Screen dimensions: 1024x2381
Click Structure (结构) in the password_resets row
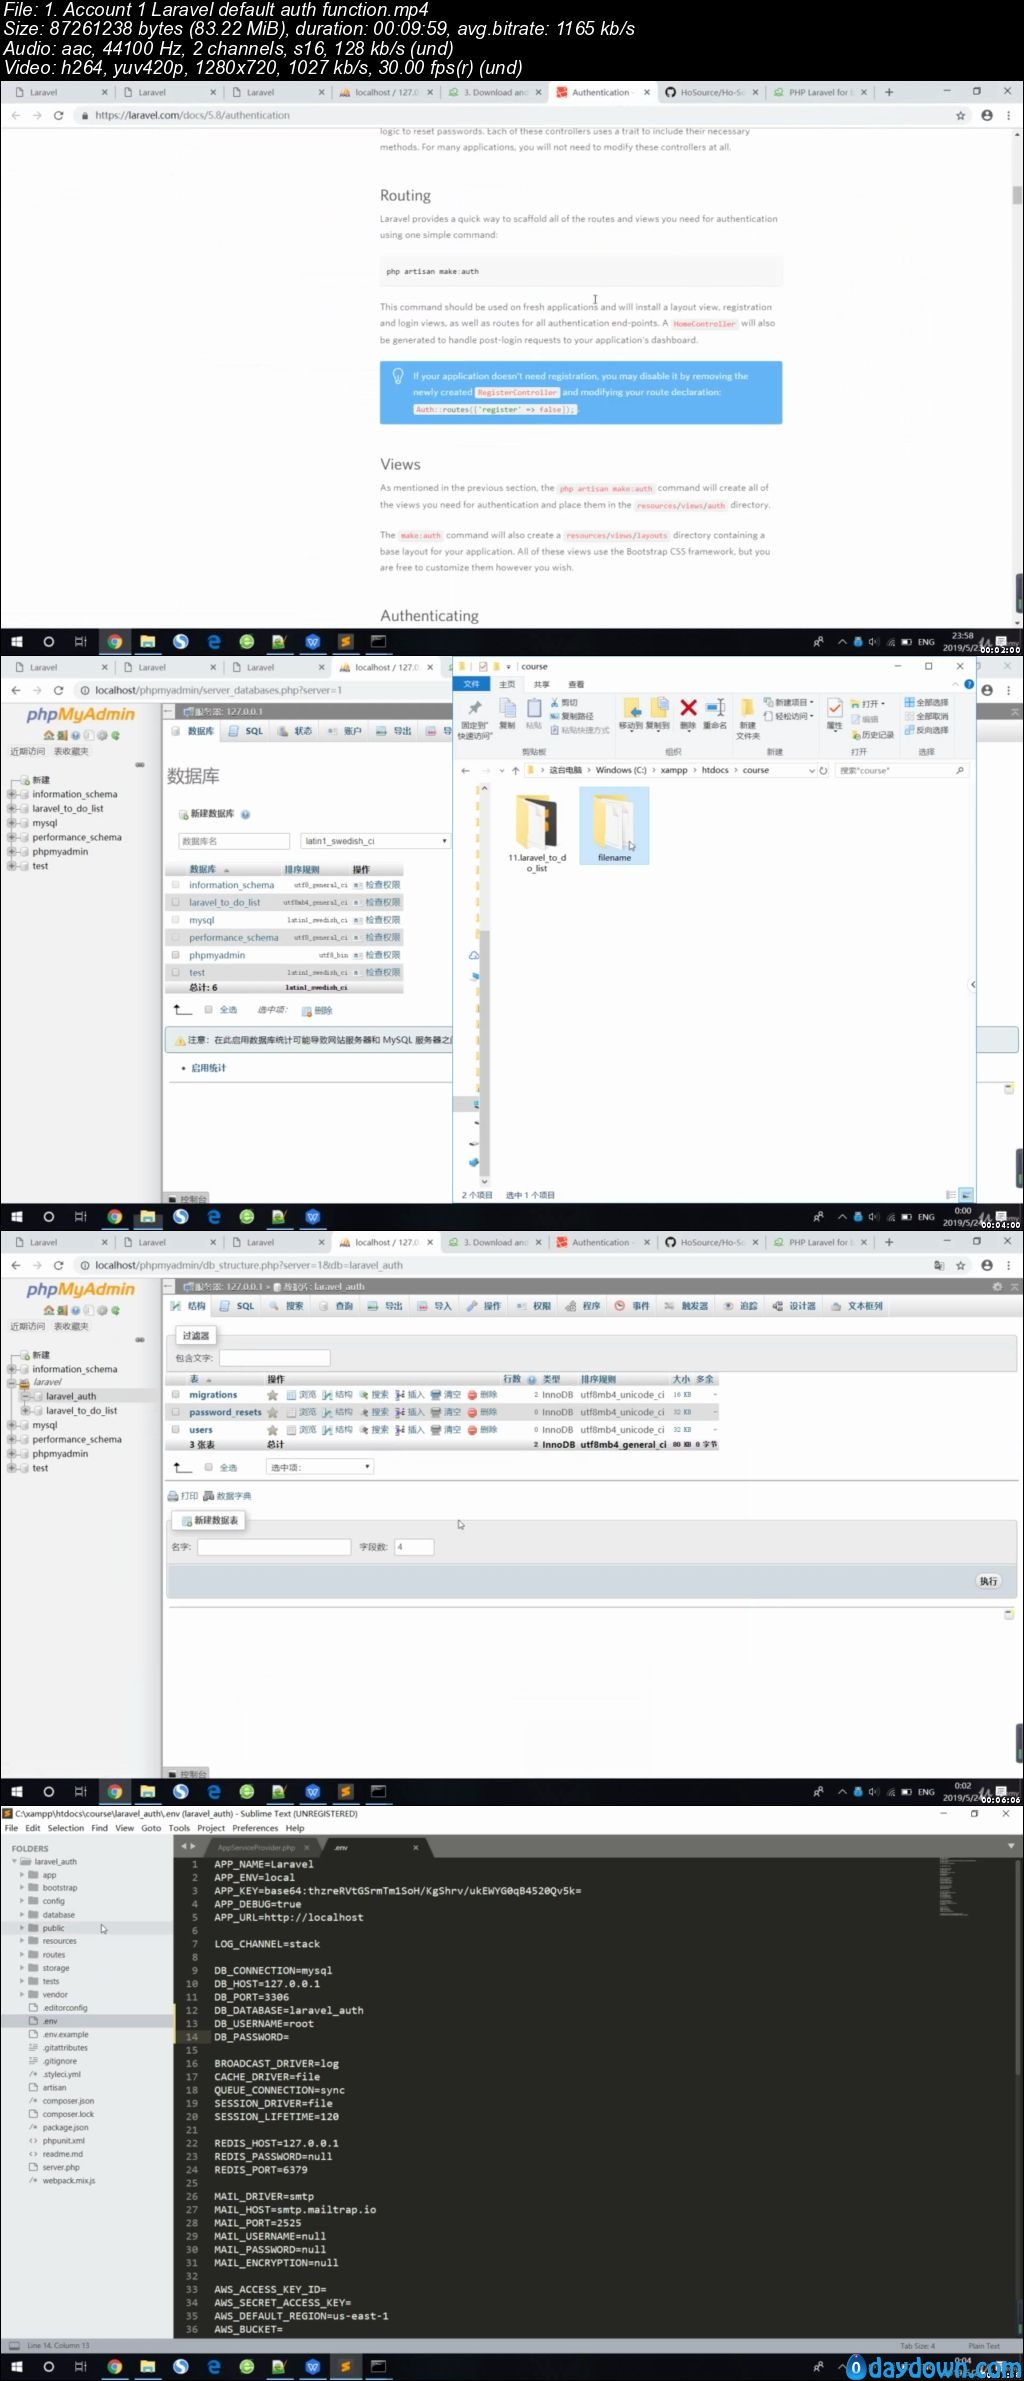tap(337, 1412)
